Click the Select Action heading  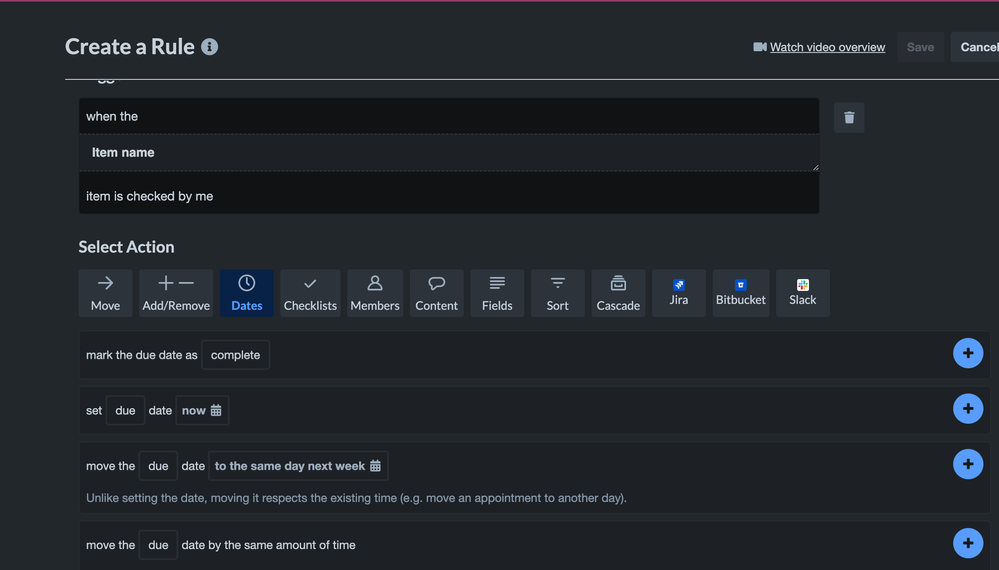(x=126, y=247)
